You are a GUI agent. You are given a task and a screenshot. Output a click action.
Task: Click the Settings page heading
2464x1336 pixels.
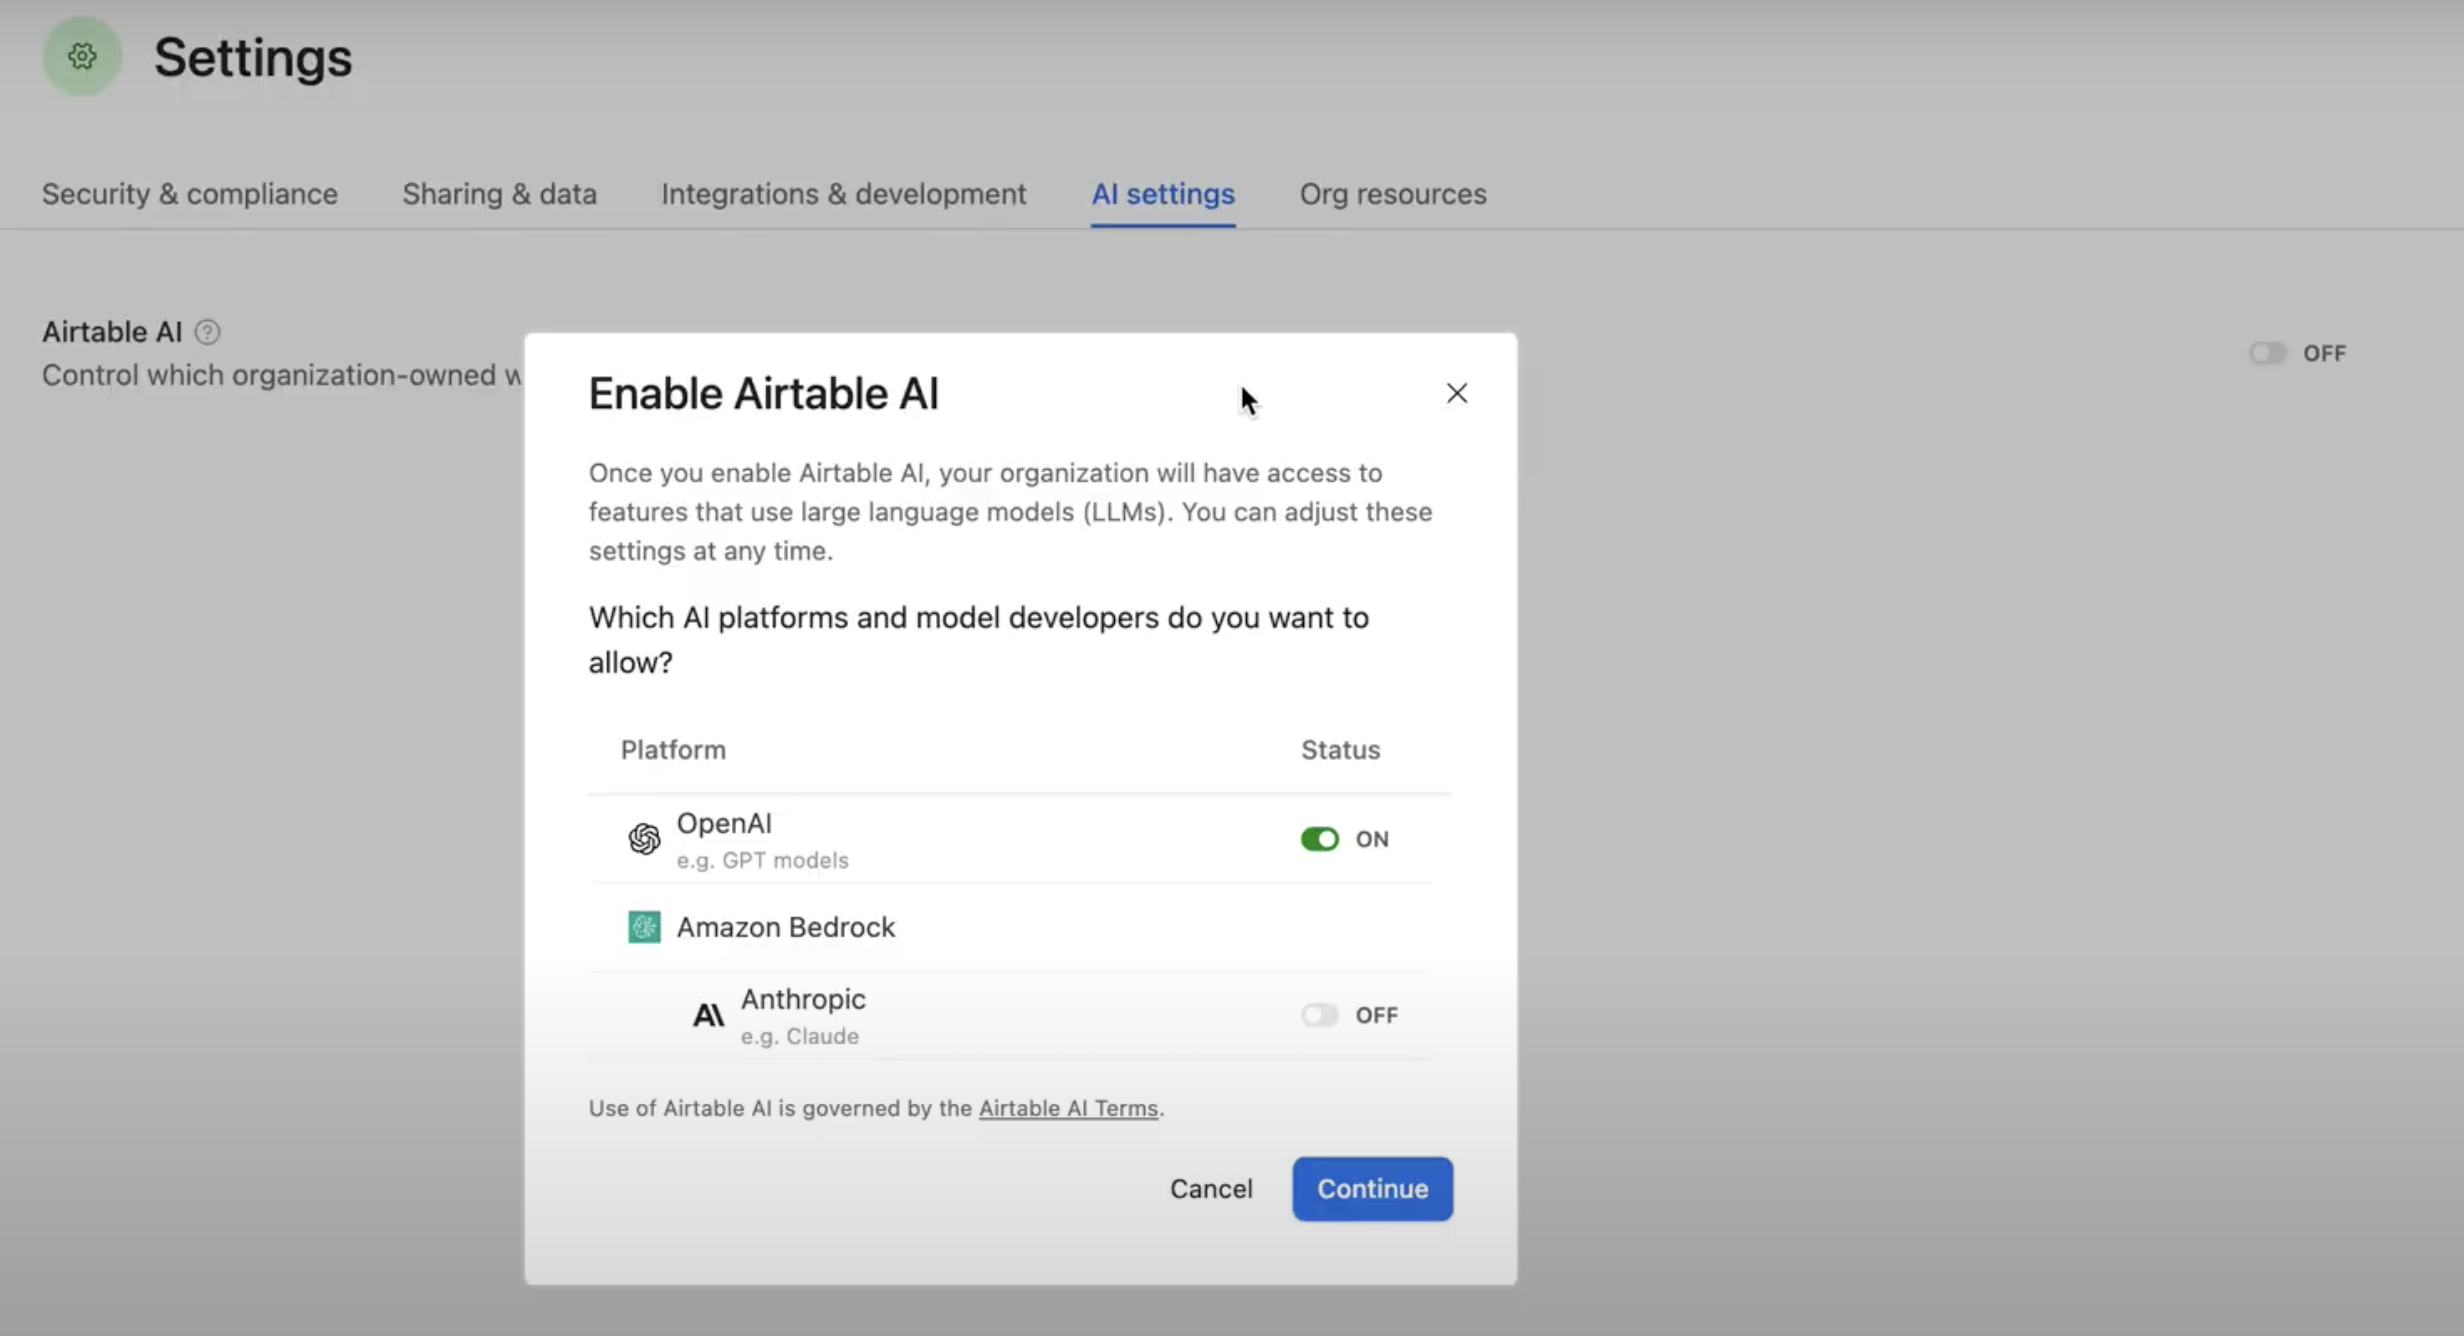pyautogui.click(x=253, y=57)
